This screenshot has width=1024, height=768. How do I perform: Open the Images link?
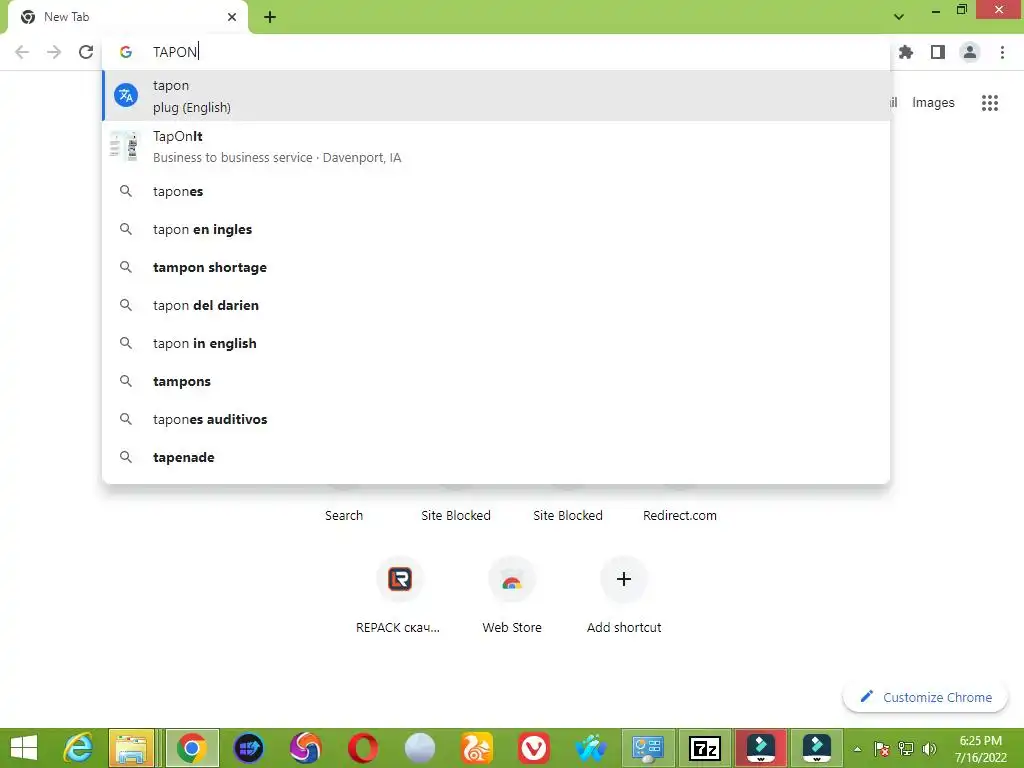pyautogui.click(x=933, y=103)
